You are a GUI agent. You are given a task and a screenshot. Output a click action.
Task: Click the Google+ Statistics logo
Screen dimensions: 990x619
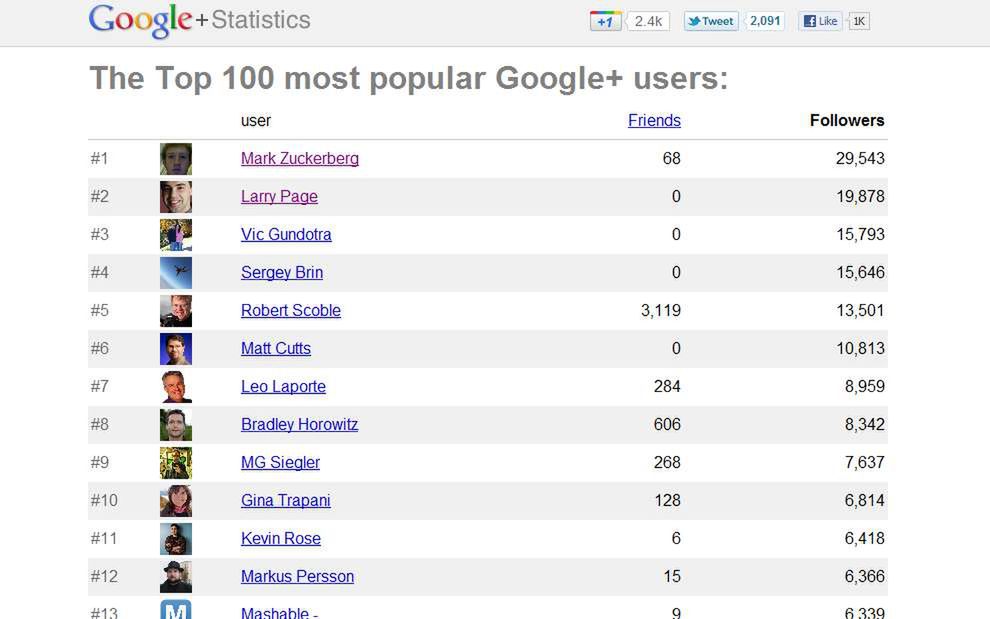[x=200, y=20]
